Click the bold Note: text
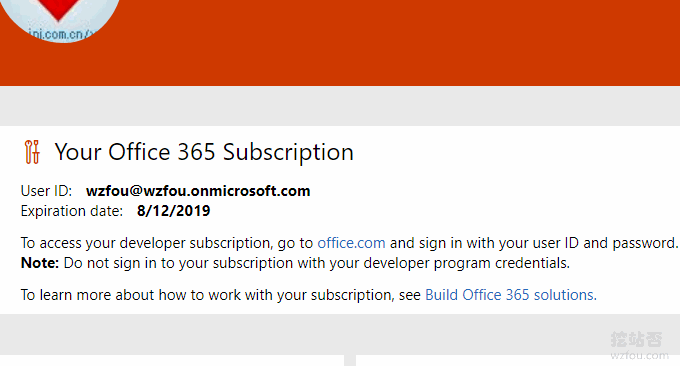Viewport: 680px width, 366px height. click(40, 263)
